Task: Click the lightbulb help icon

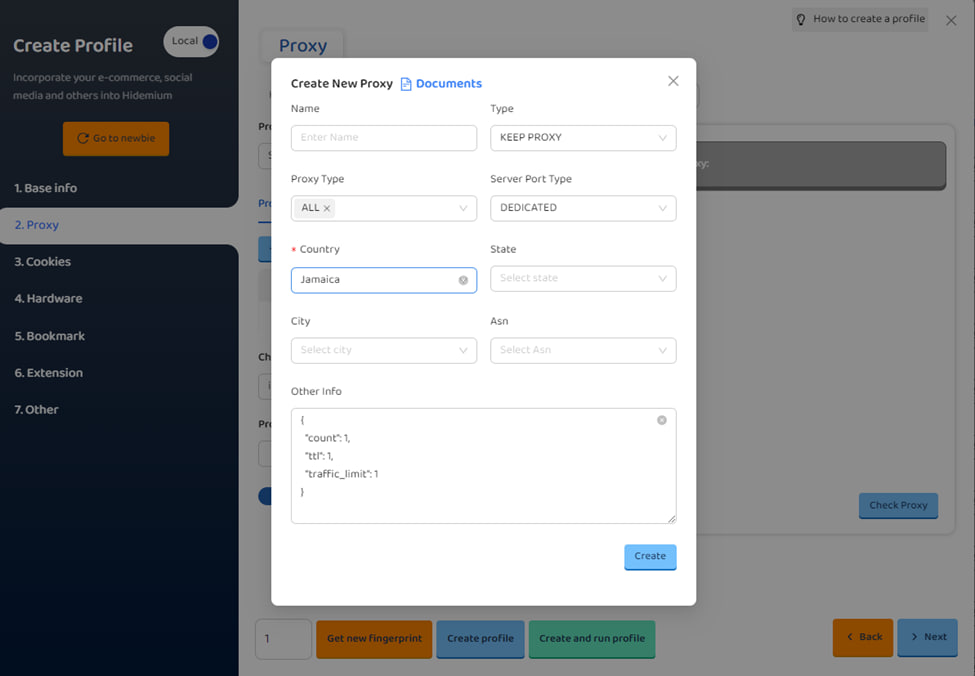Action: pos(801,19)
